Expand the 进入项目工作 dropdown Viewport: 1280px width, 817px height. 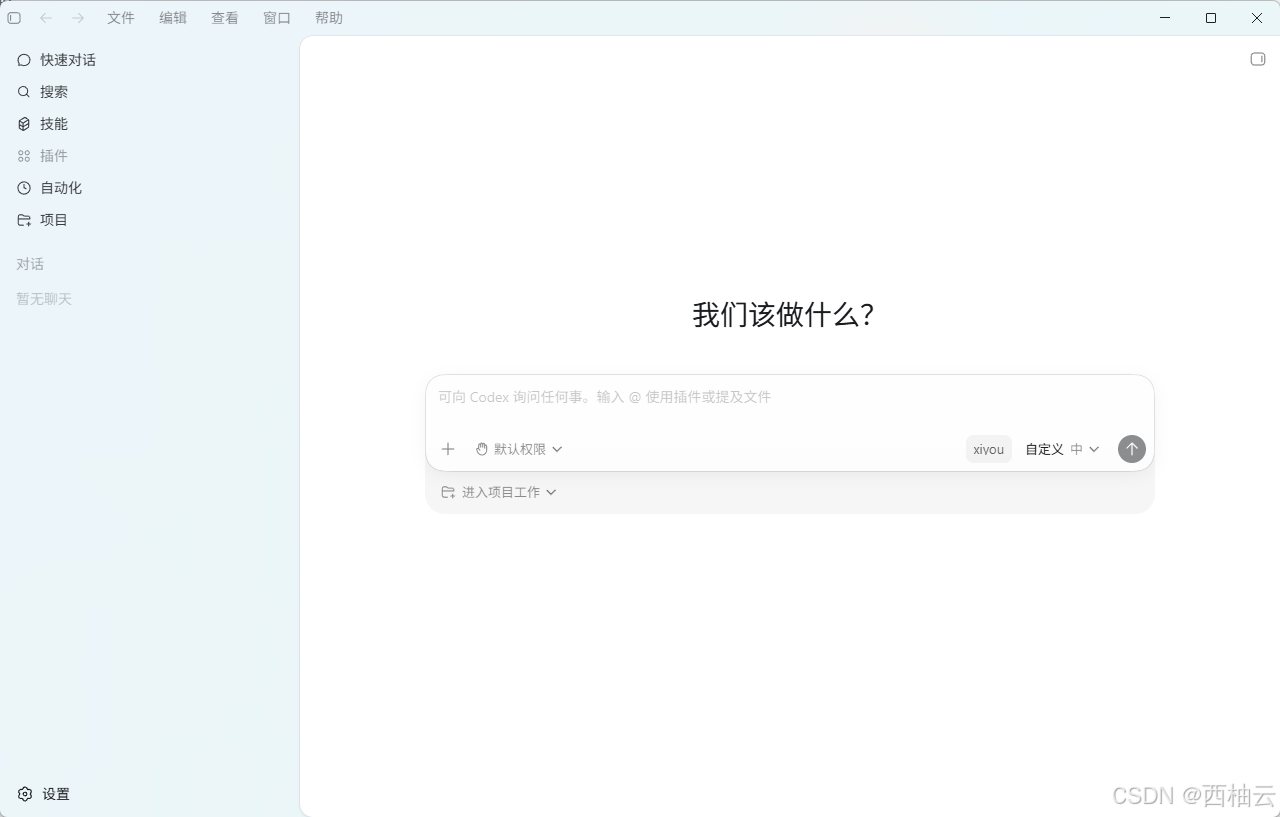(499, 492)
